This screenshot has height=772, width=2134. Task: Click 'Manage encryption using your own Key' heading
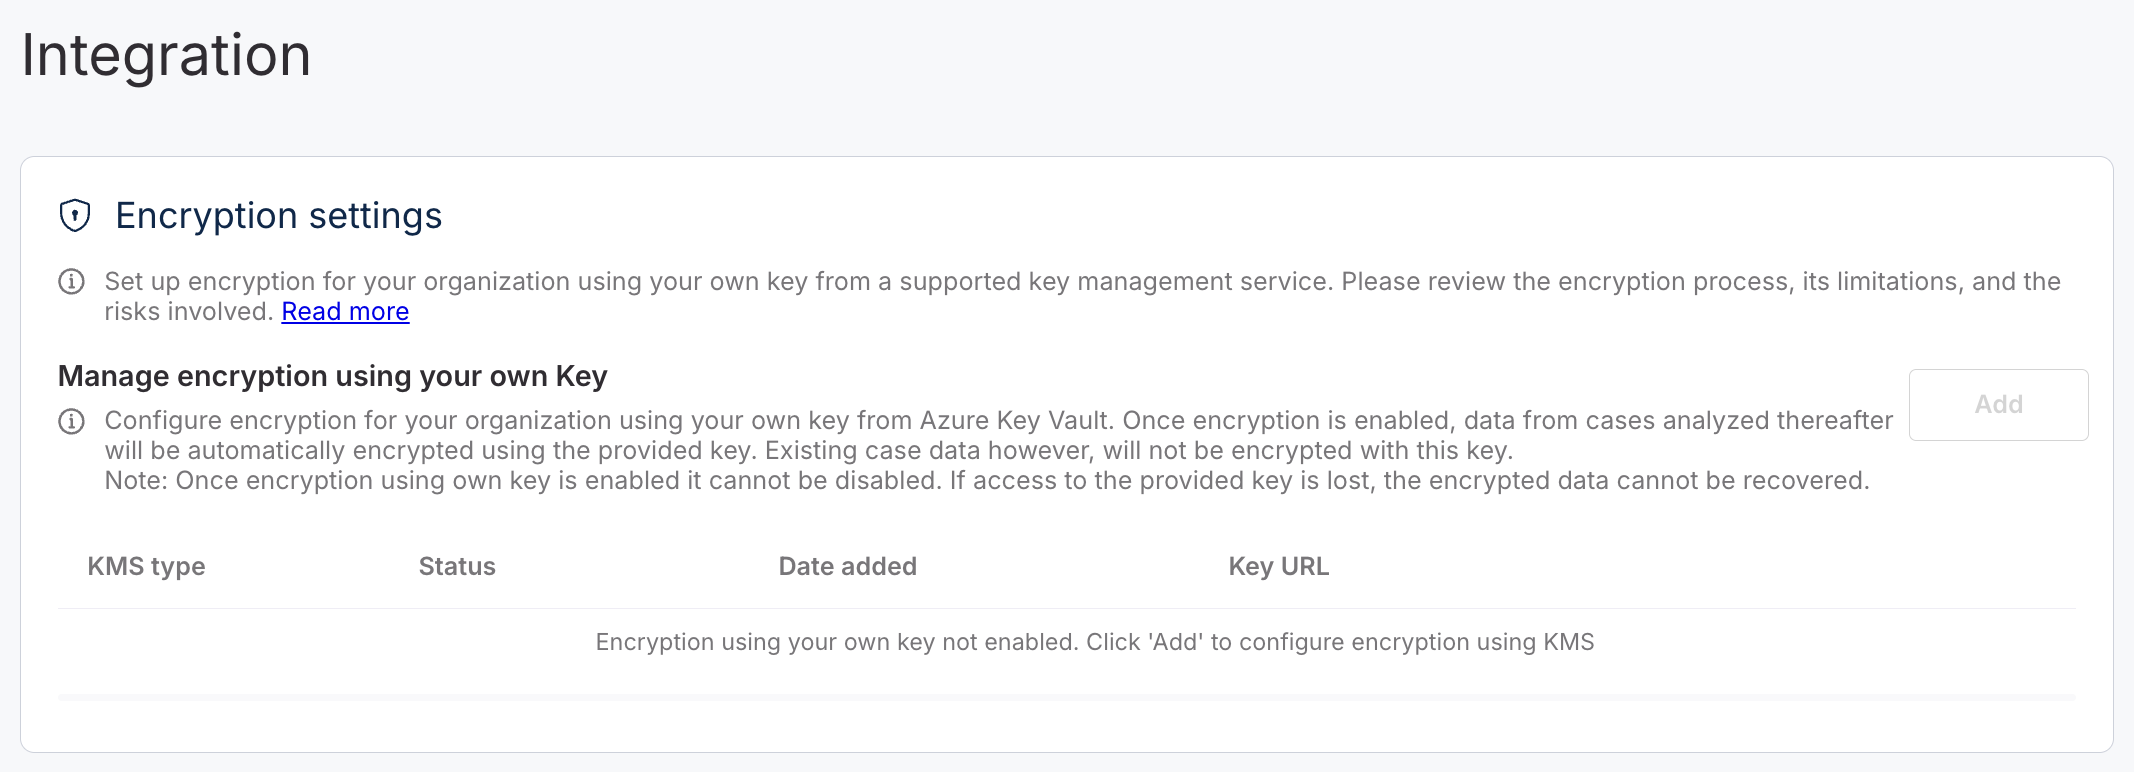coord(332,376)
